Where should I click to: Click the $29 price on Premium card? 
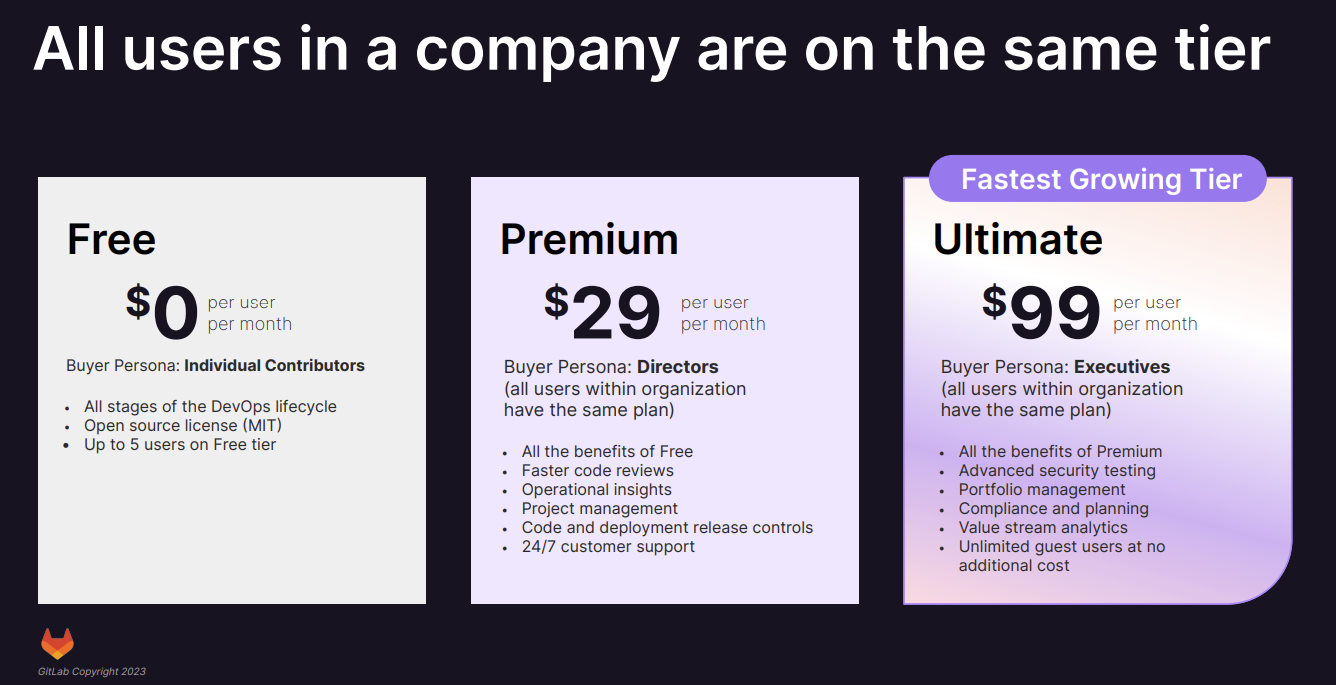603,312
